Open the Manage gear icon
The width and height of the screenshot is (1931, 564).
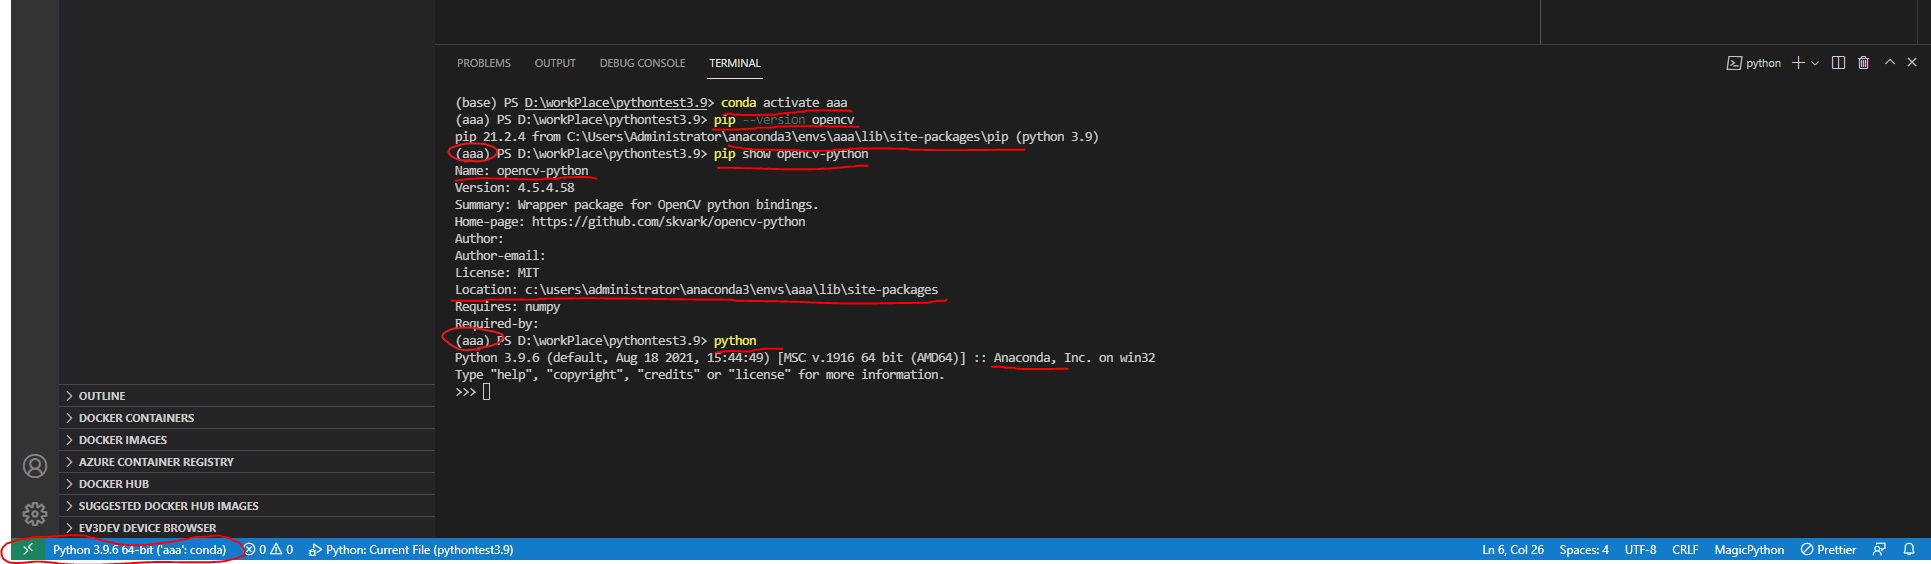(35, 514)
